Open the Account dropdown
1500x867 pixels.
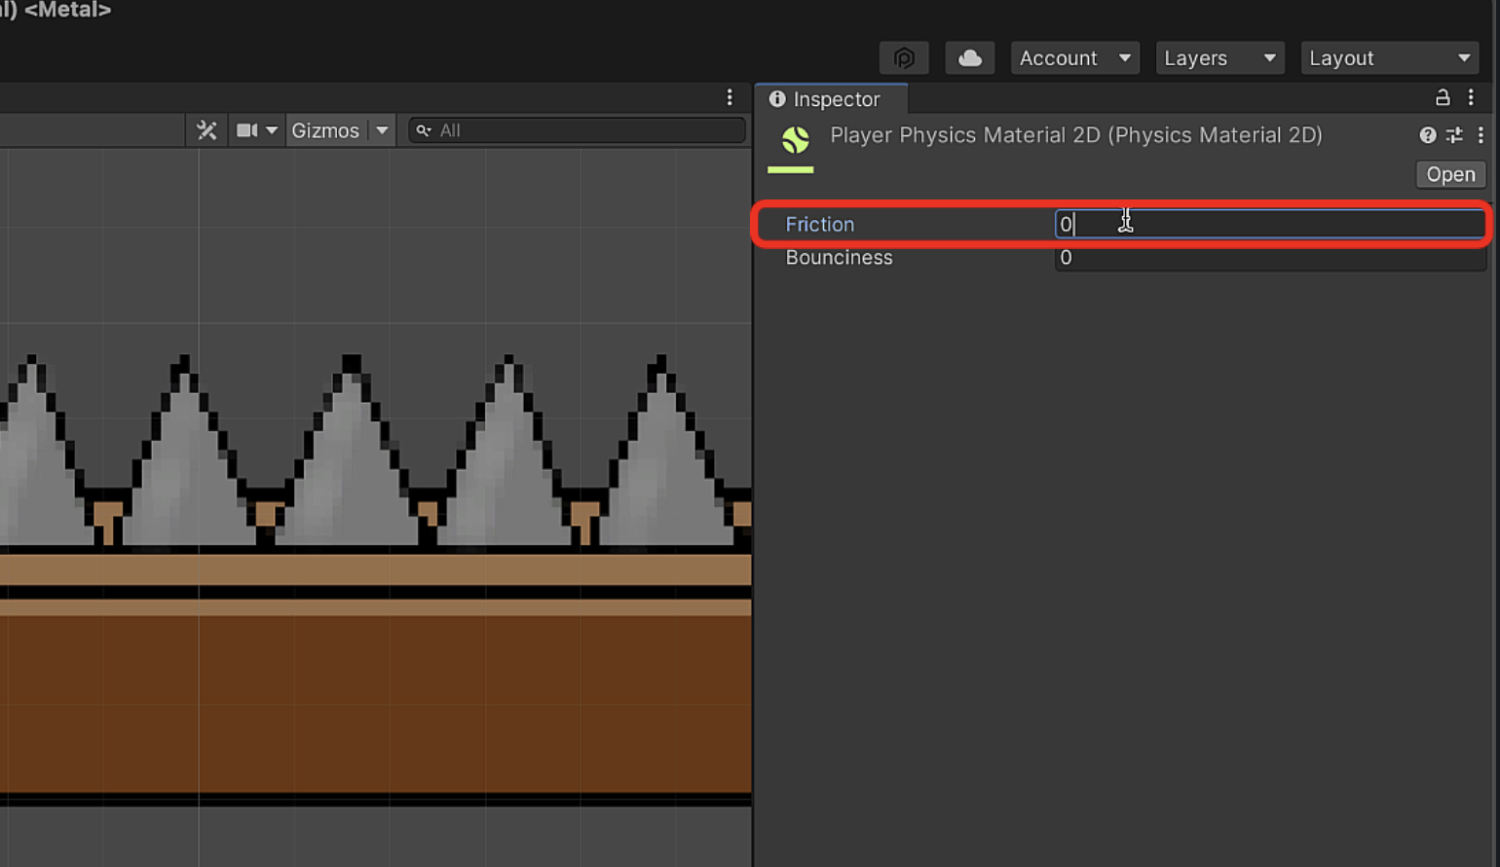click(1075, 58)
